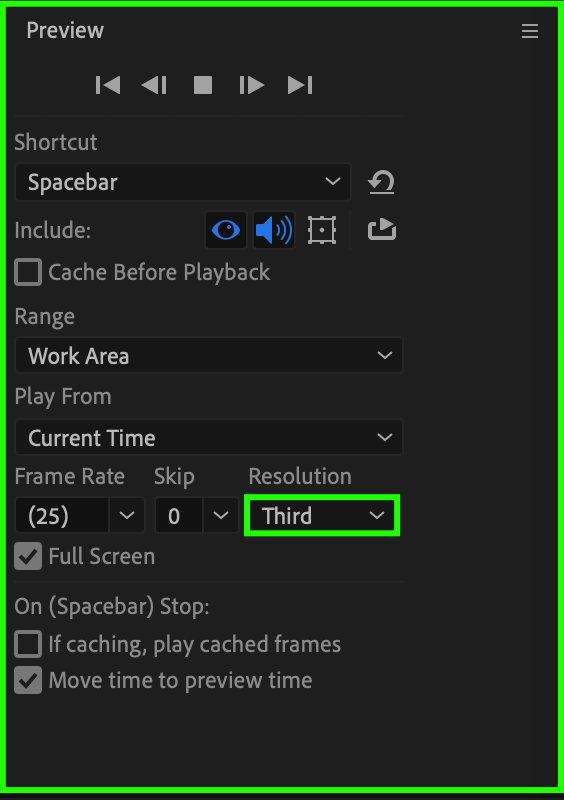Open the Work Area range dropdown
The height and width of the screenshot is (800, 564).
(209, 355)
